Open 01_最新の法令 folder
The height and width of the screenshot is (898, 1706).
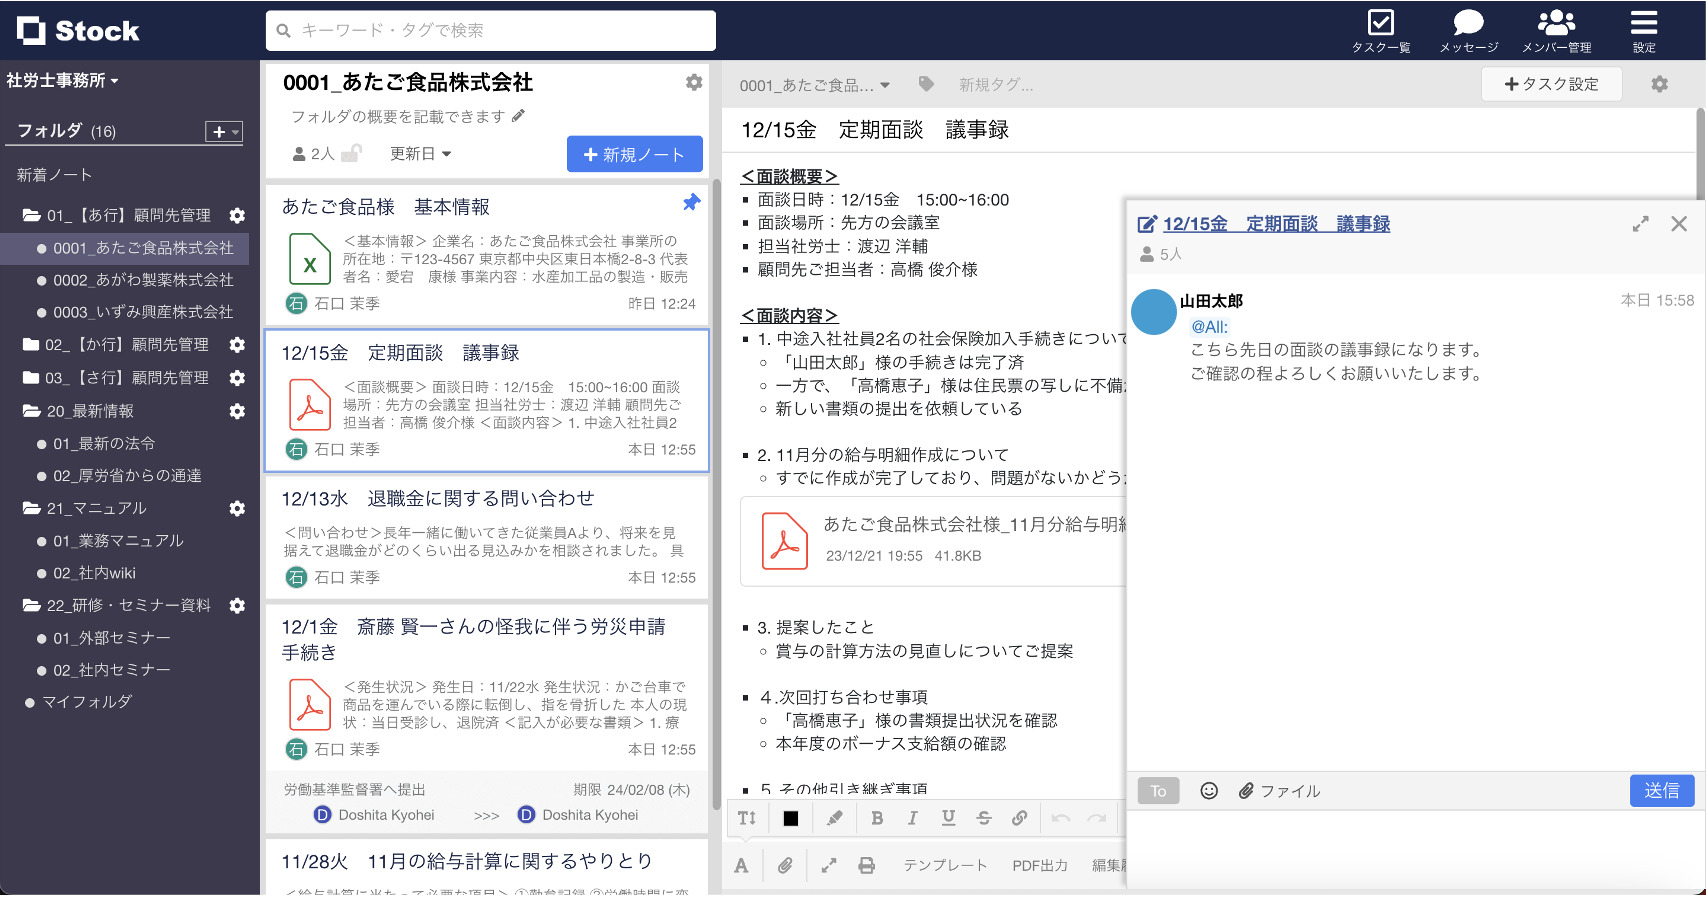click(x=104, y=443)
